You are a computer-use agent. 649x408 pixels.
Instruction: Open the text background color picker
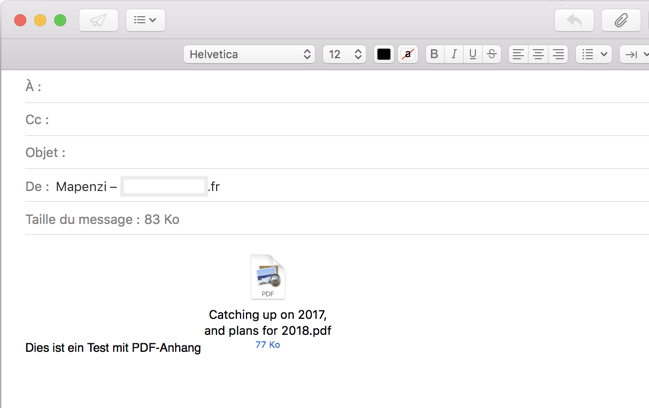pos(407,54)
